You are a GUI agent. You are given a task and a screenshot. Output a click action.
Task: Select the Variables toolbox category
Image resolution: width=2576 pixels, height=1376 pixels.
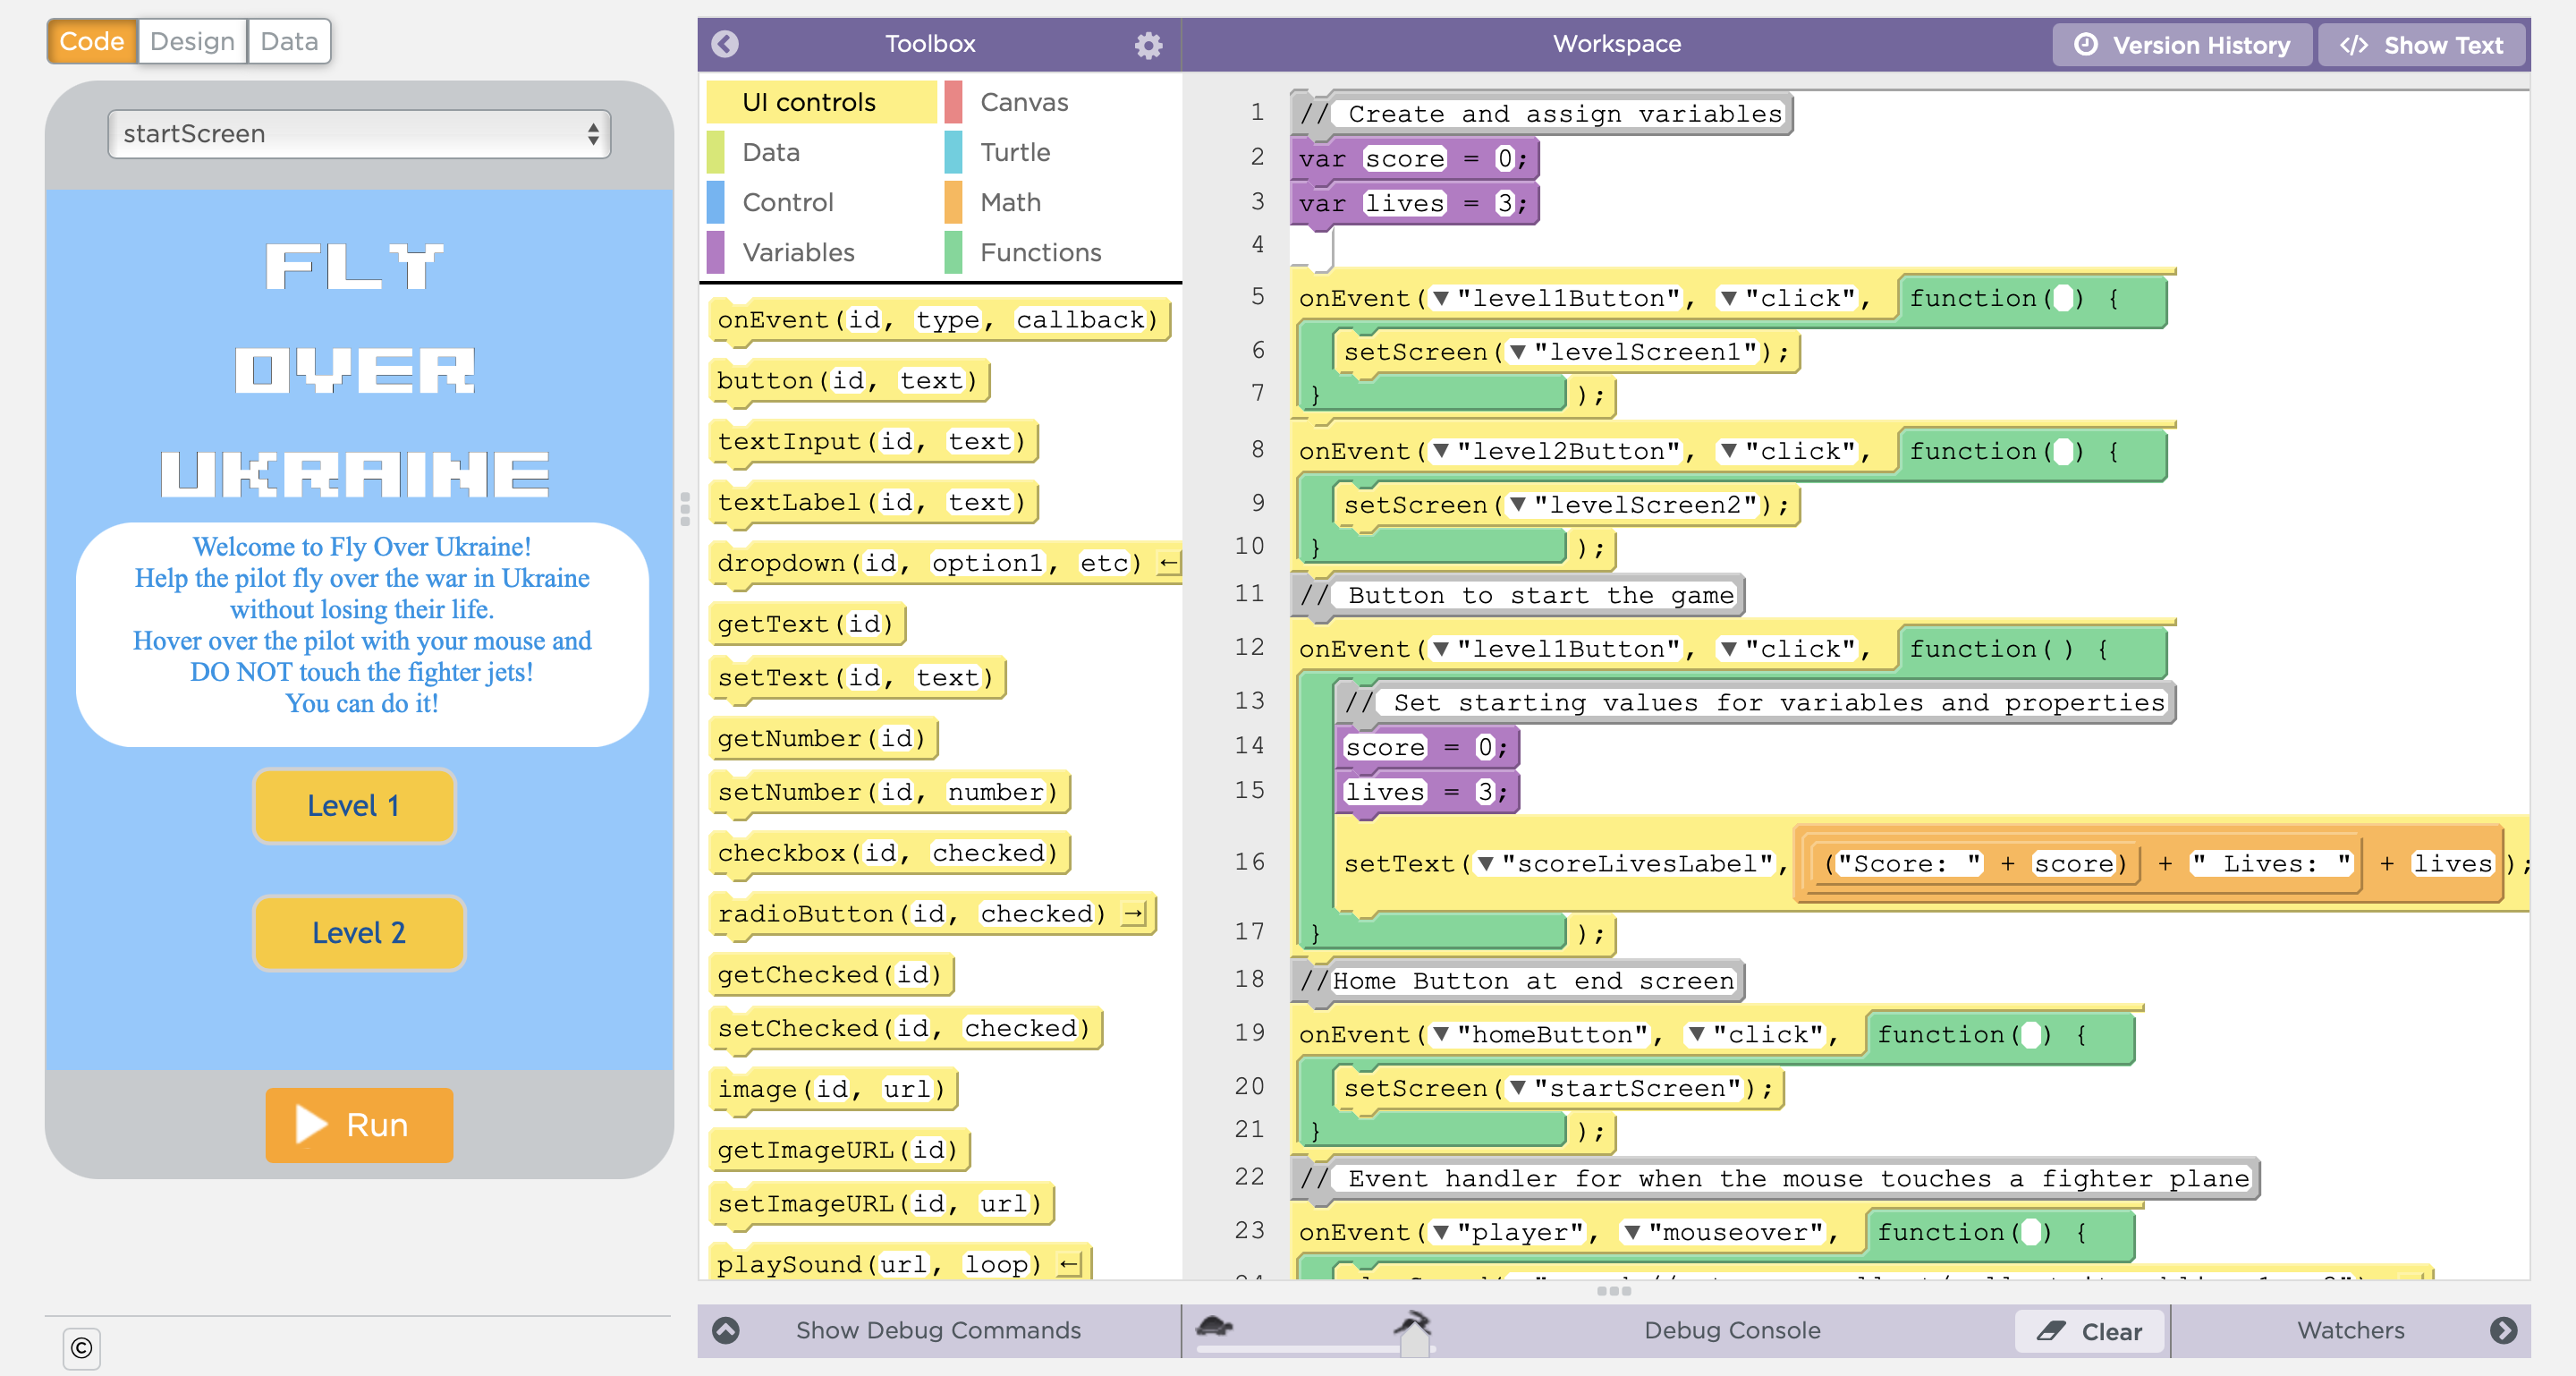[x=798, y=252]
